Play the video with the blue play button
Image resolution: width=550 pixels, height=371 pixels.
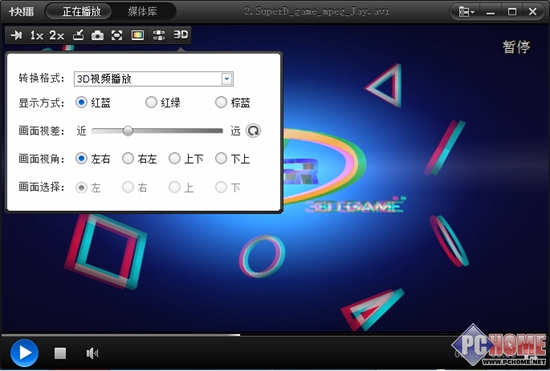click(x=25, y=353)
